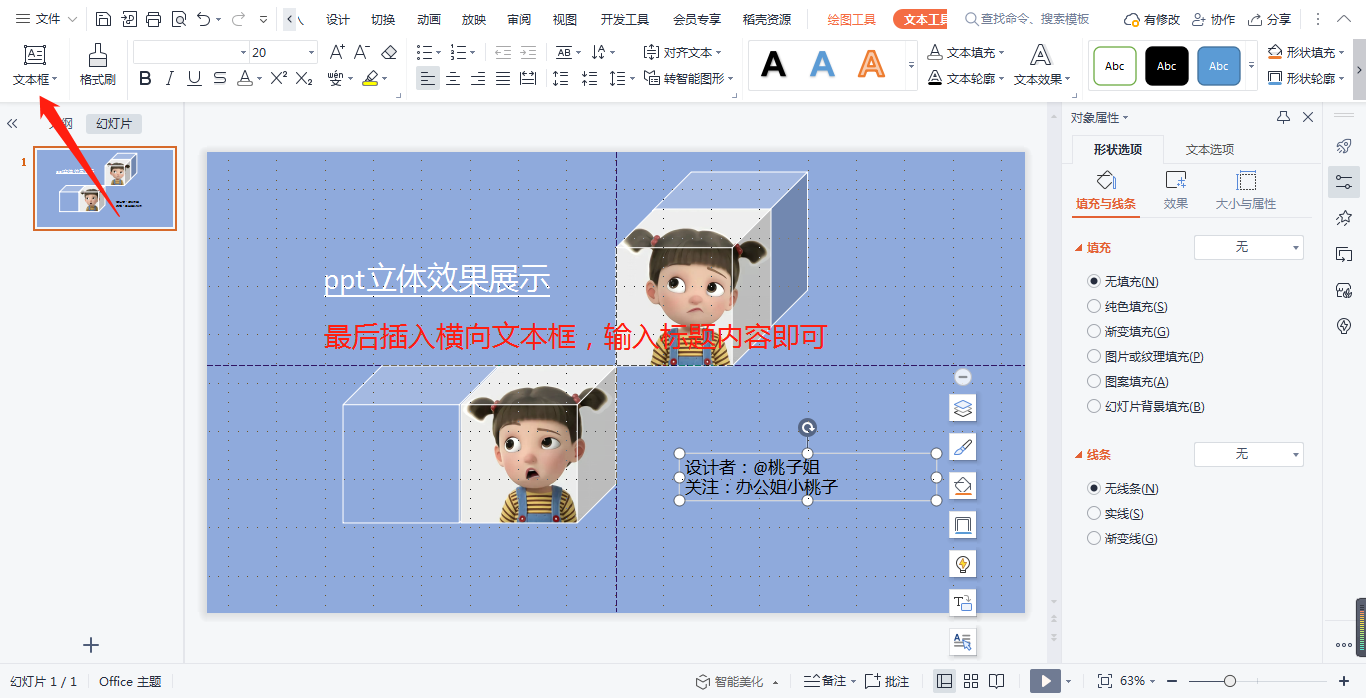The image size is (1366, 698).
Task: Open the 绘图工具 ribbon tab
Action: (x=852, y=19)
